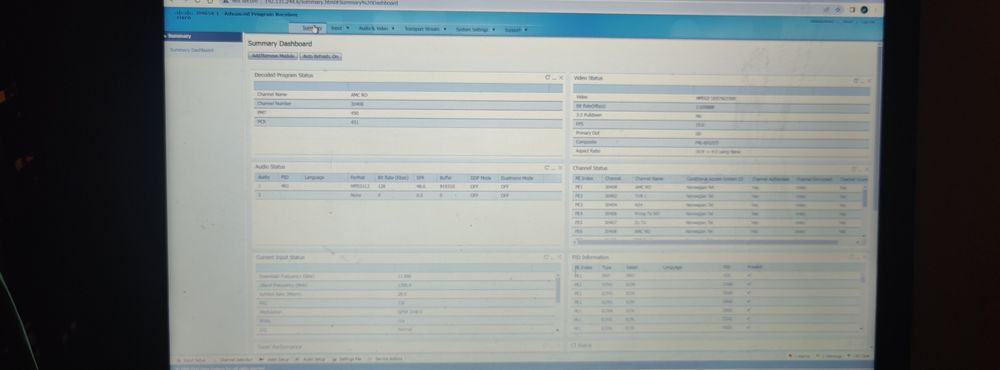This screenshot has width=1000, height=370.
Task: Click the Channel Name row label
Action: coord(272,94)
